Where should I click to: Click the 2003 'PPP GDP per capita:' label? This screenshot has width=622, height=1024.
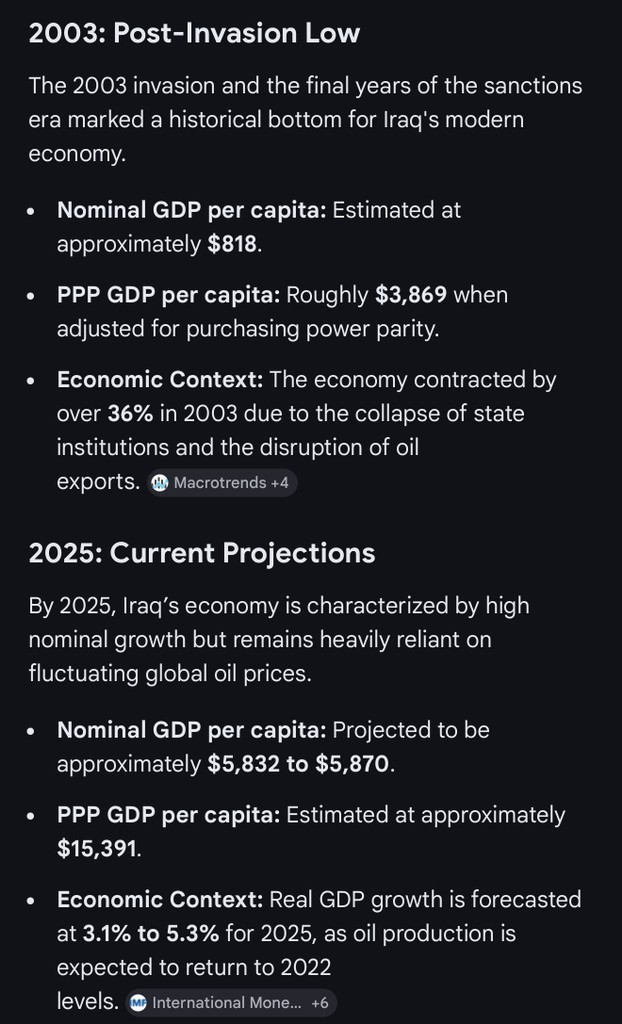coord(168,295)
